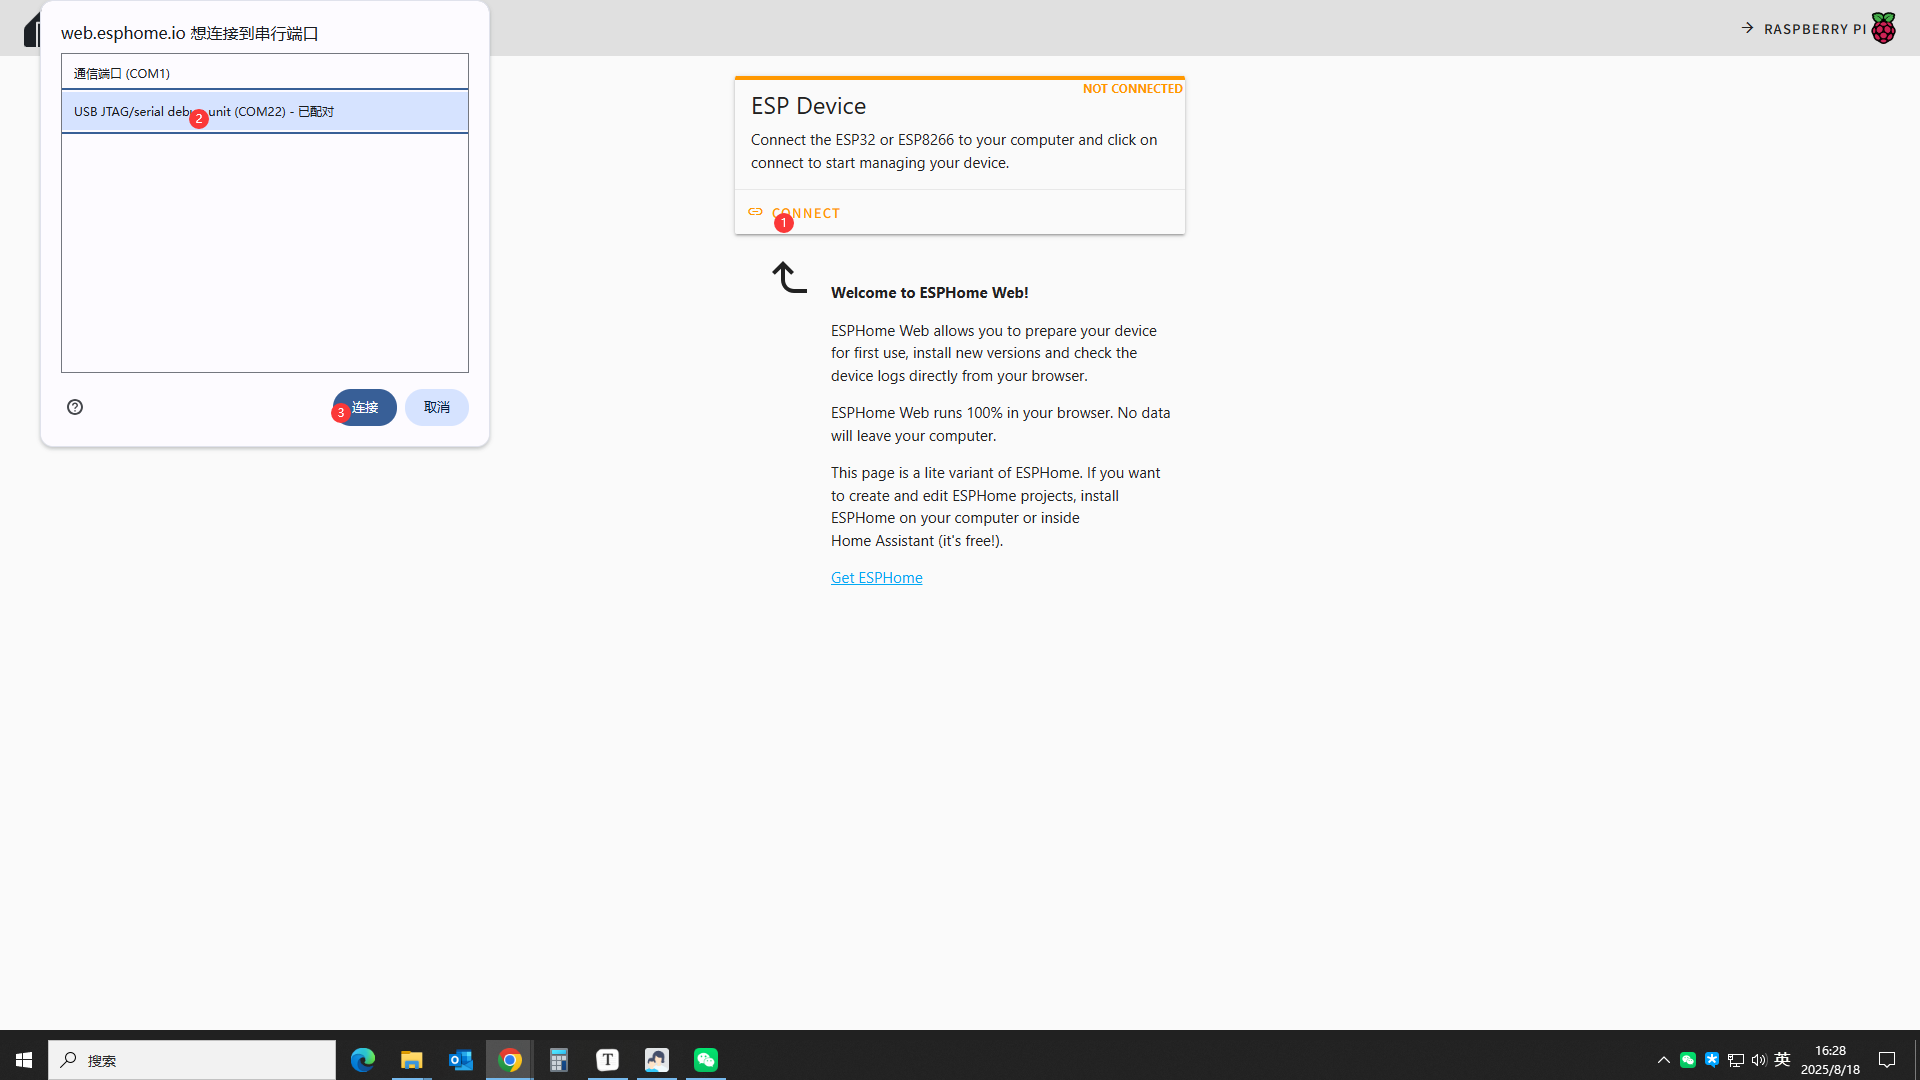Click the Raspberry Pi logo icon
Viewport: 1920px width, 1080px height.
(x=1883, y=28)
